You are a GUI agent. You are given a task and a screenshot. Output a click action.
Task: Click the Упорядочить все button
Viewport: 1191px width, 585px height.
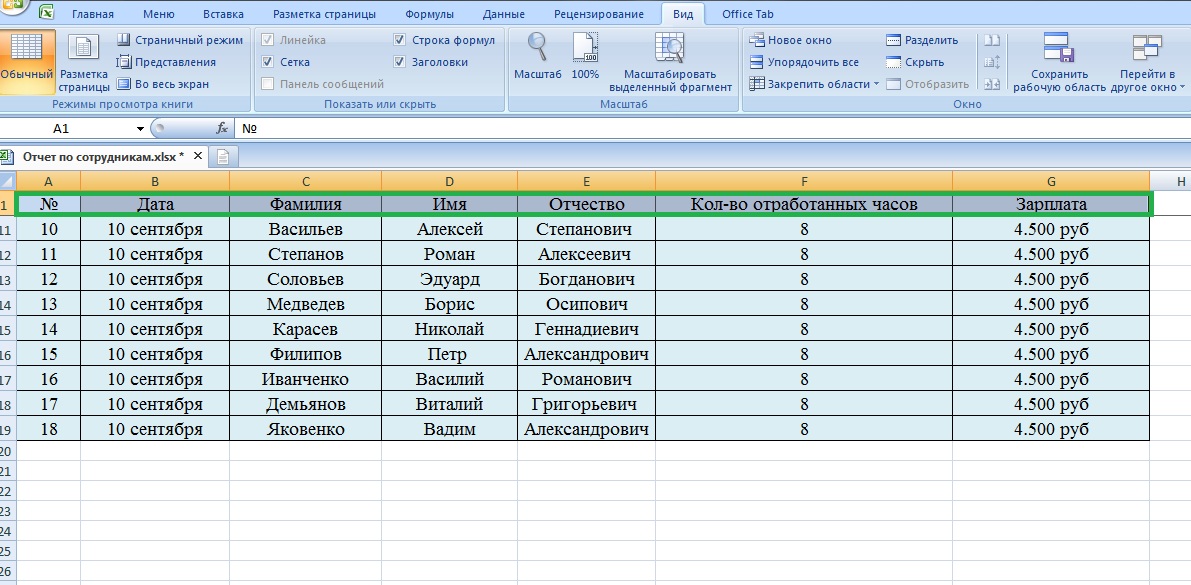[x=804, y=62]
